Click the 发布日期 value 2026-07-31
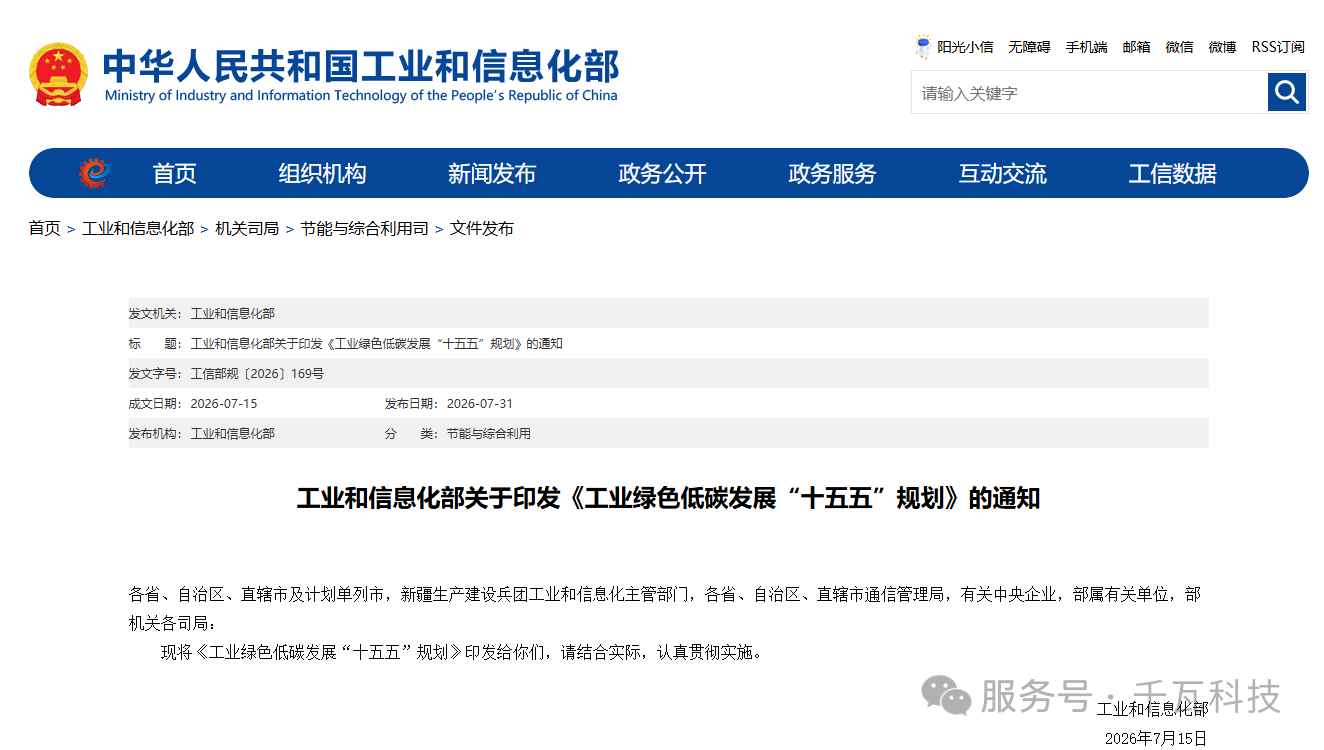This screenshot has width=1324, height=750. click(480, 404)
